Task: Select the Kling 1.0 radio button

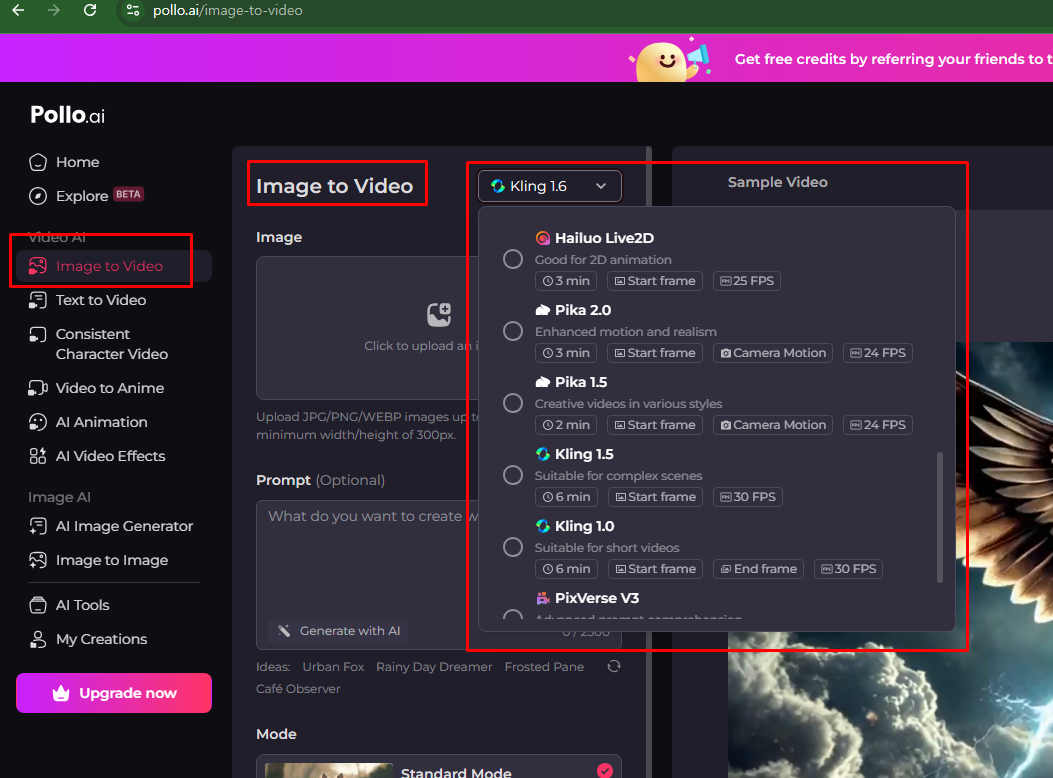Action: click(x=513, y=547)
